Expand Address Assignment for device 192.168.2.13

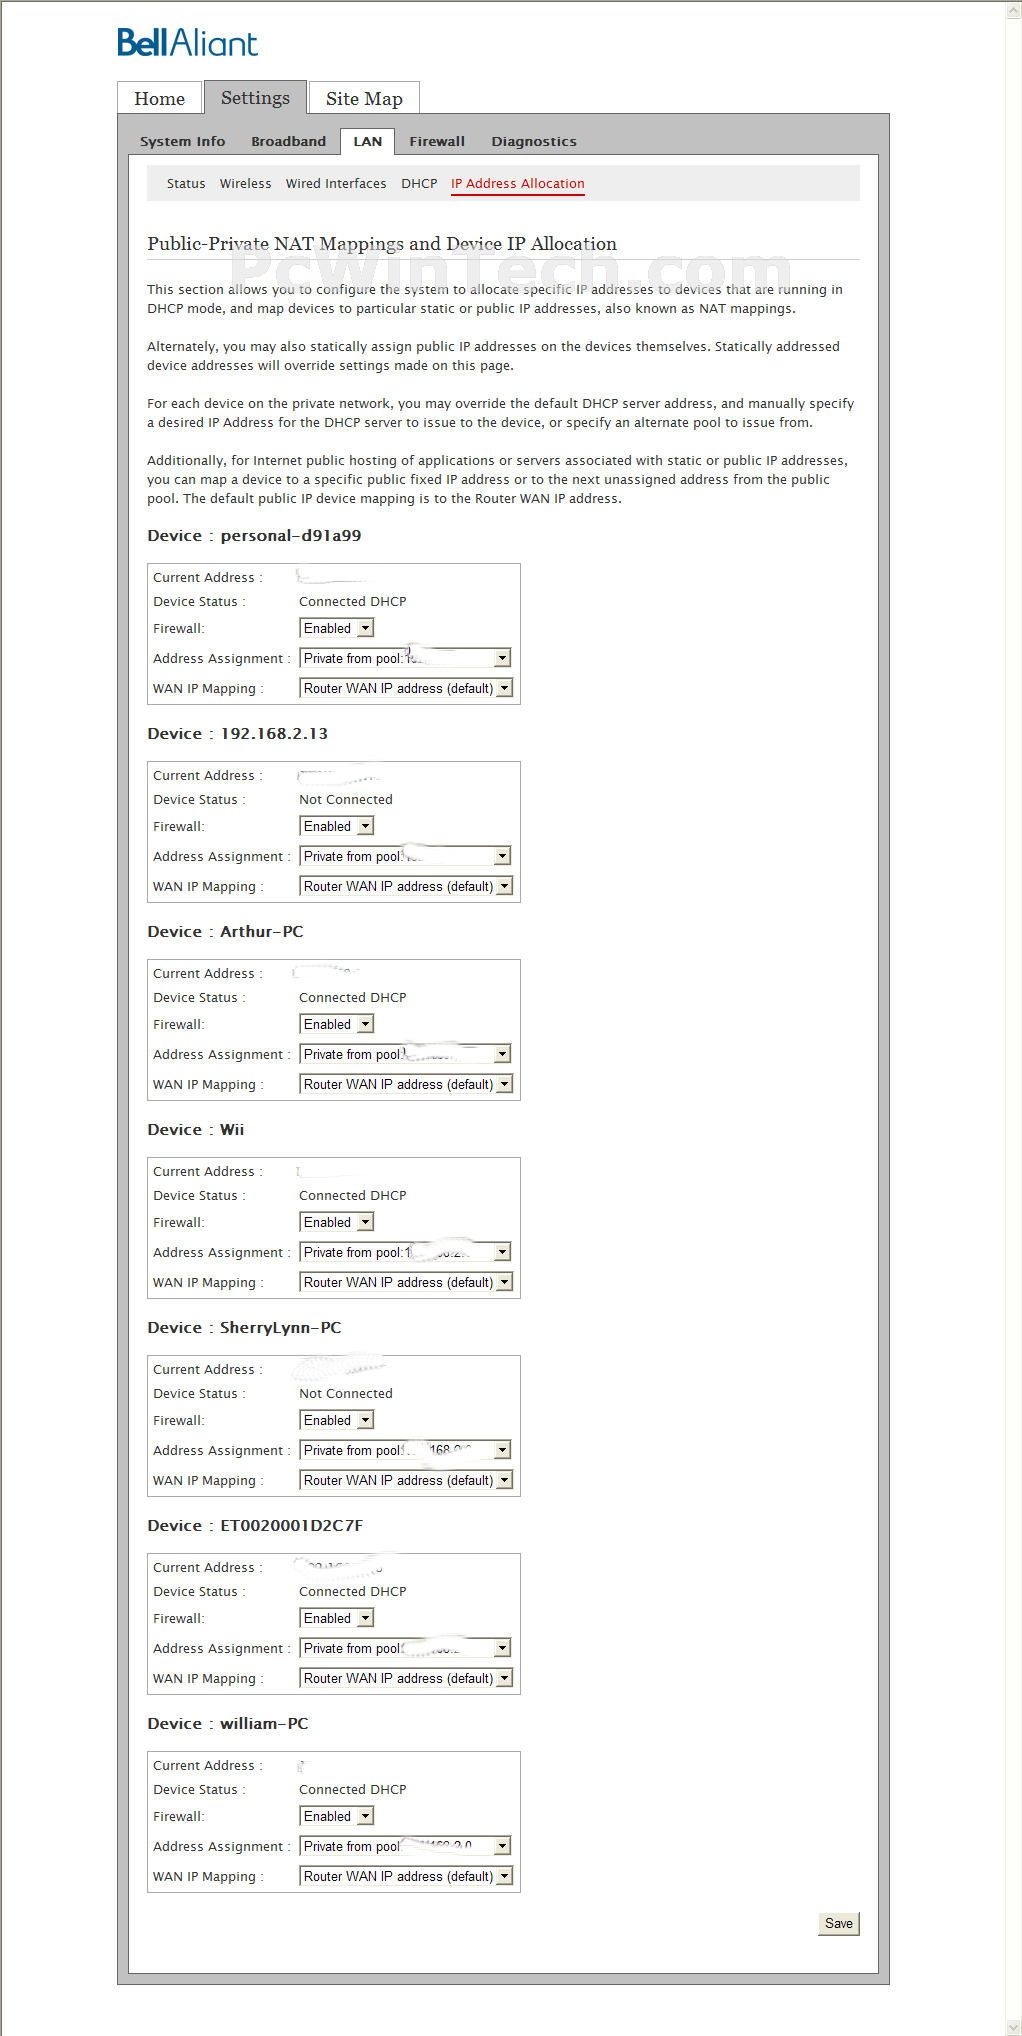406,856
